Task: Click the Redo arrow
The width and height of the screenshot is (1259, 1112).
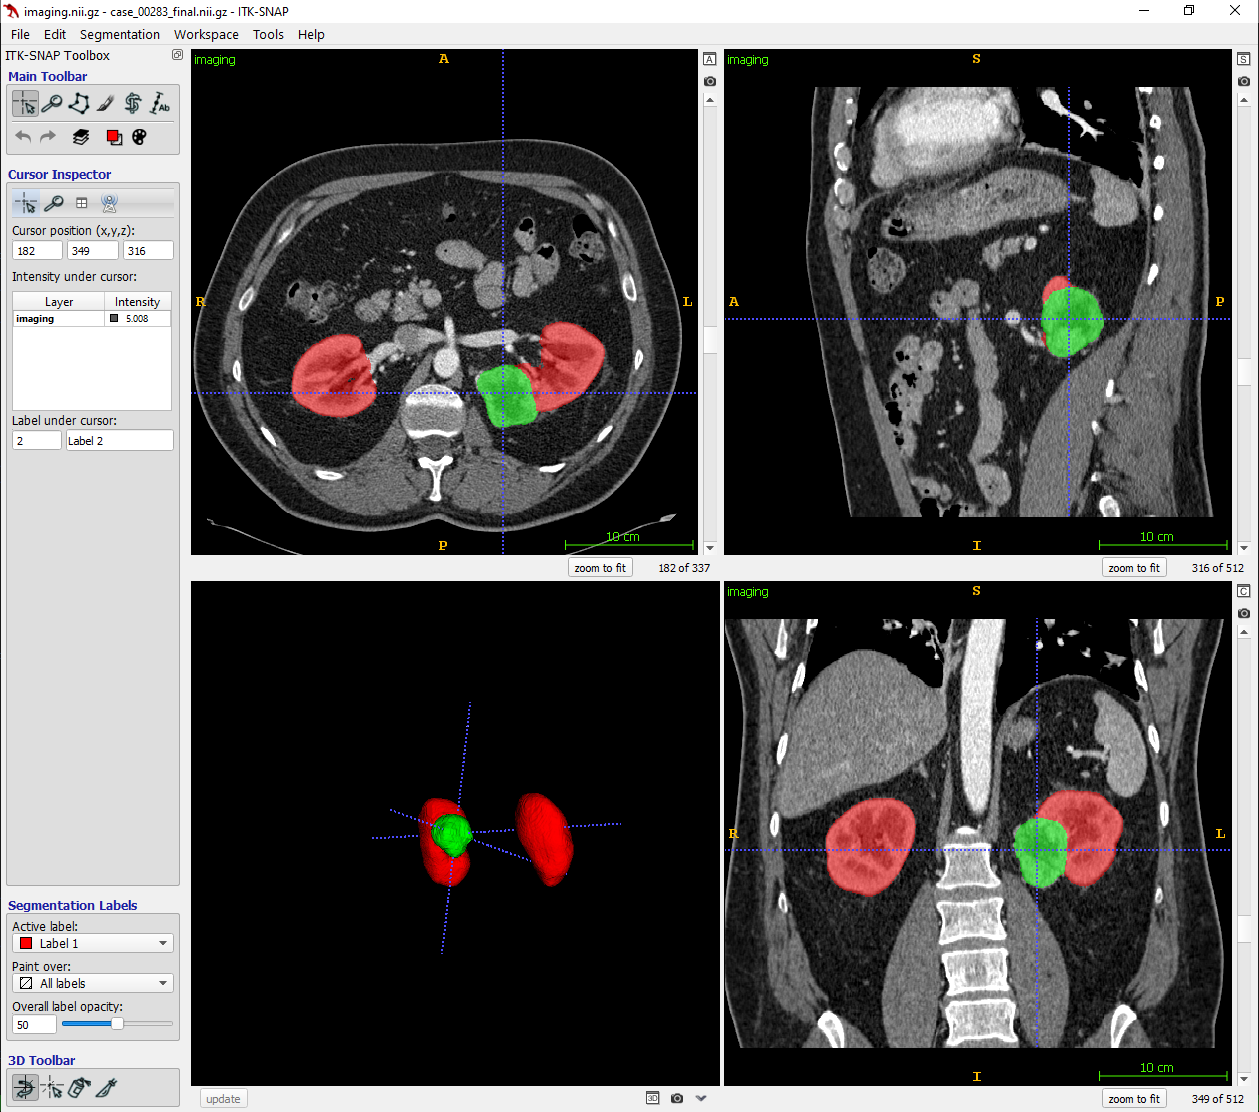Action: [x=48, y=137]
